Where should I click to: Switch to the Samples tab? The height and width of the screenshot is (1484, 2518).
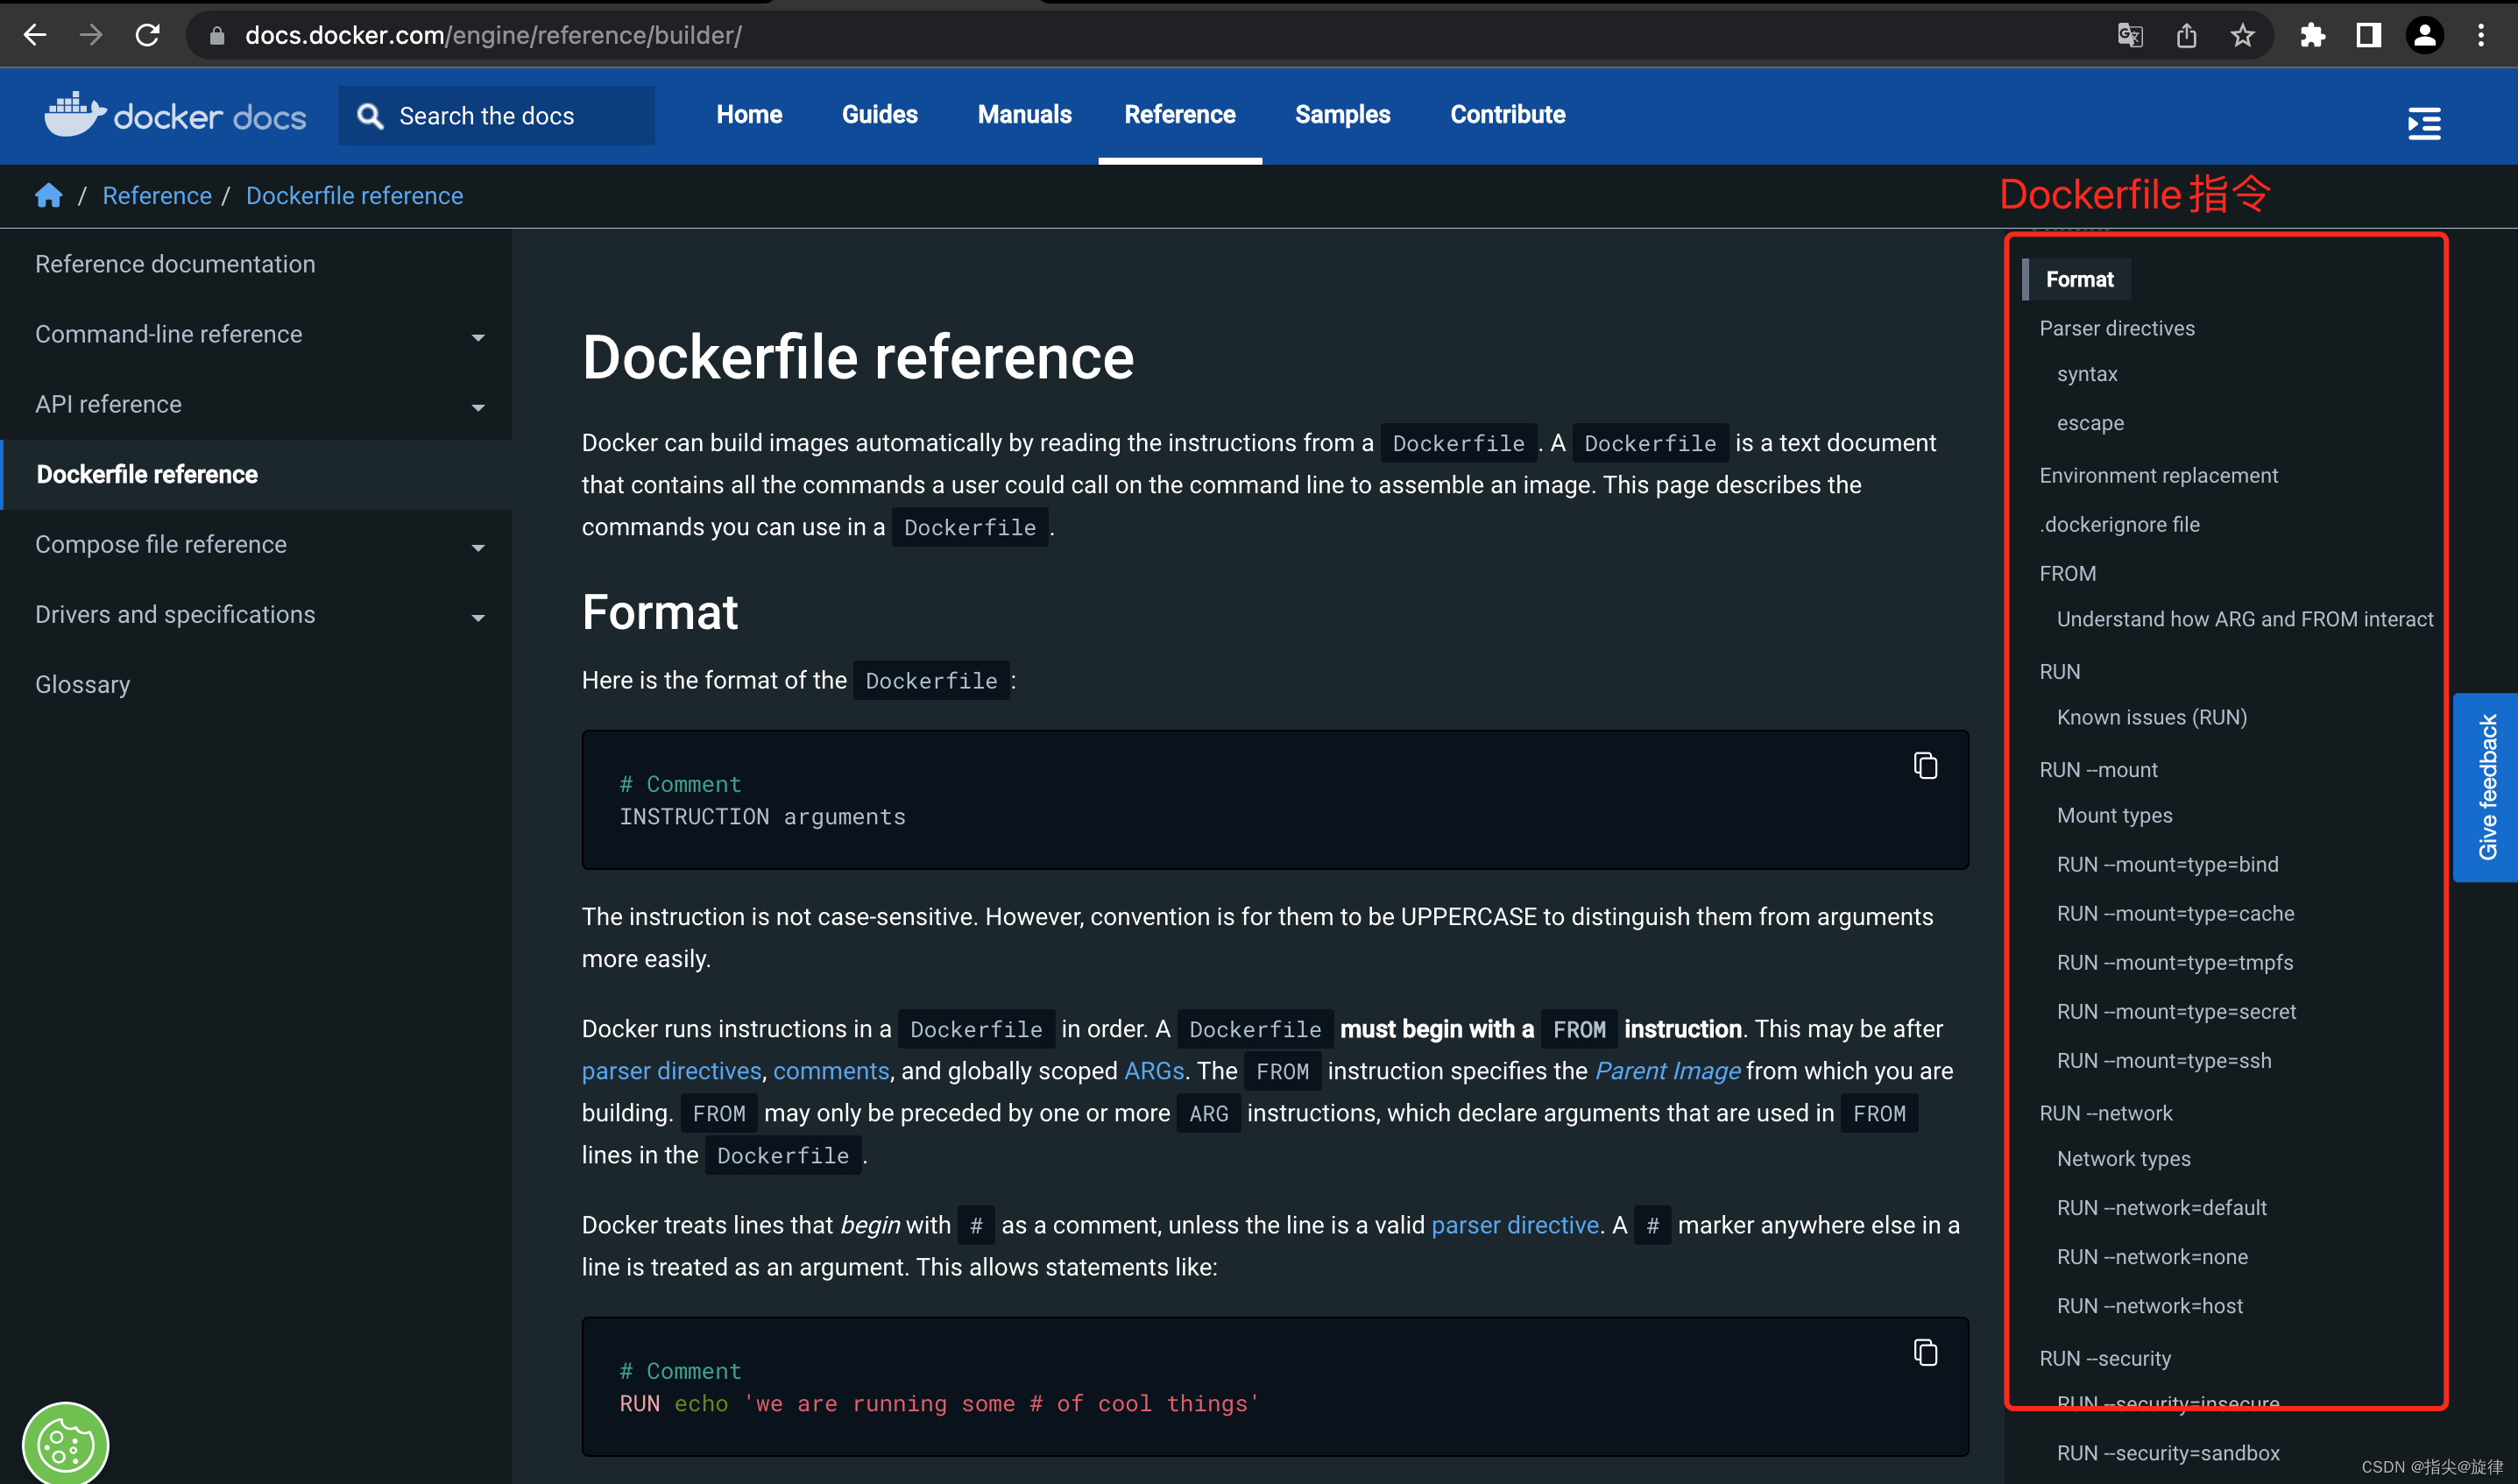pos(1342,115)
